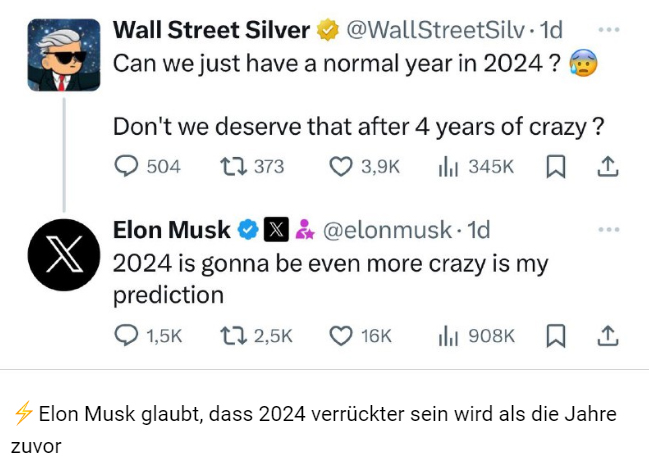Bookmark the Wall Street Silver tweet

coord(556,166)
